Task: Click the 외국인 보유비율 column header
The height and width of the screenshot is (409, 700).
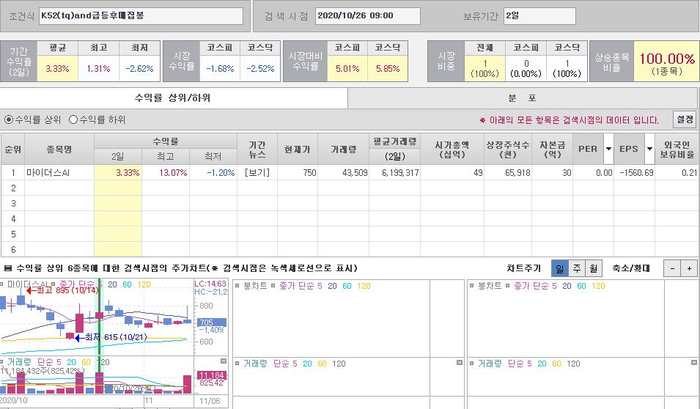Action: [676, 149]
